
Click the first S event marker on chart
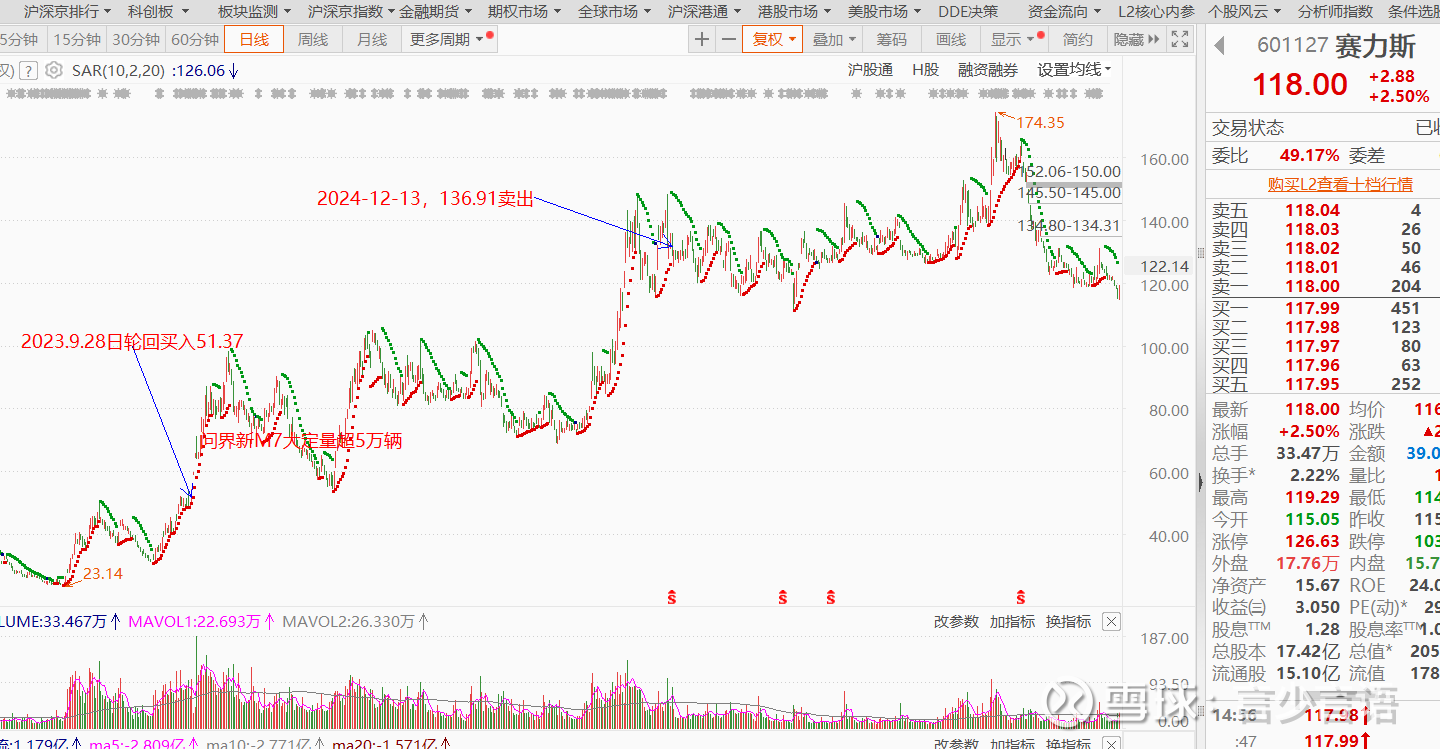pos(672,598)
